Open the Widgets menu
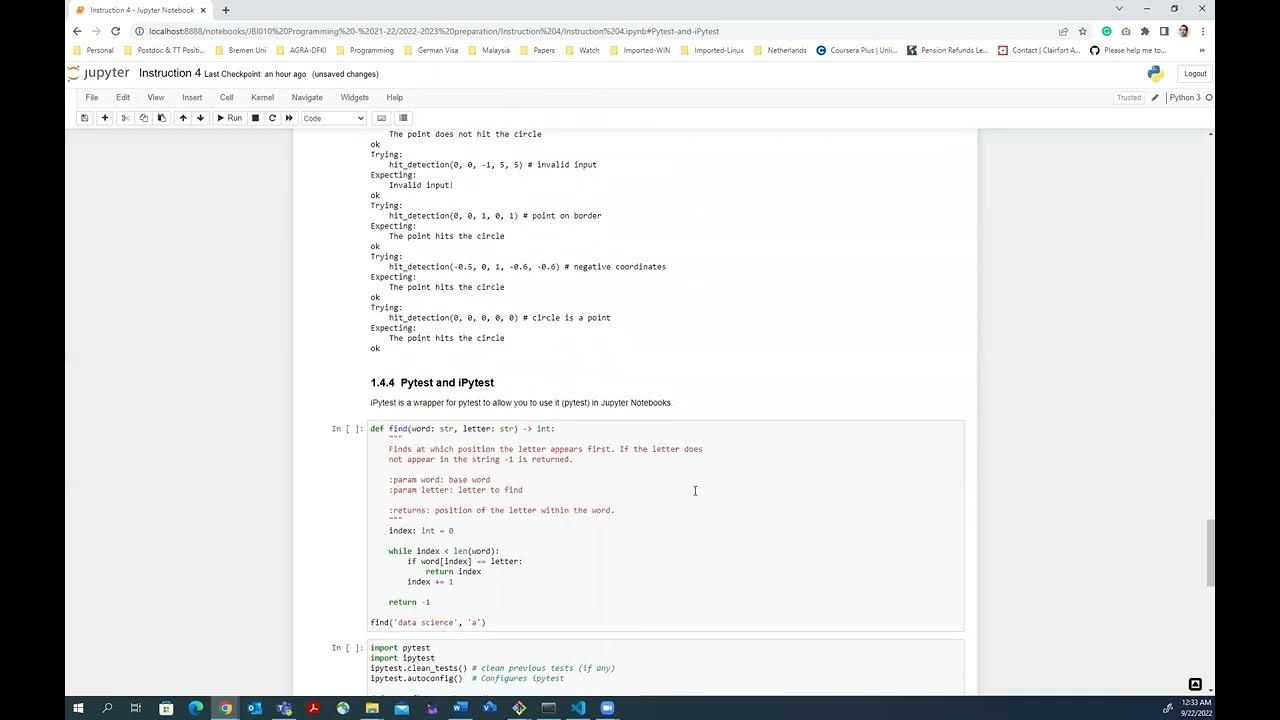1280x720 pixels. coord(355,98)
